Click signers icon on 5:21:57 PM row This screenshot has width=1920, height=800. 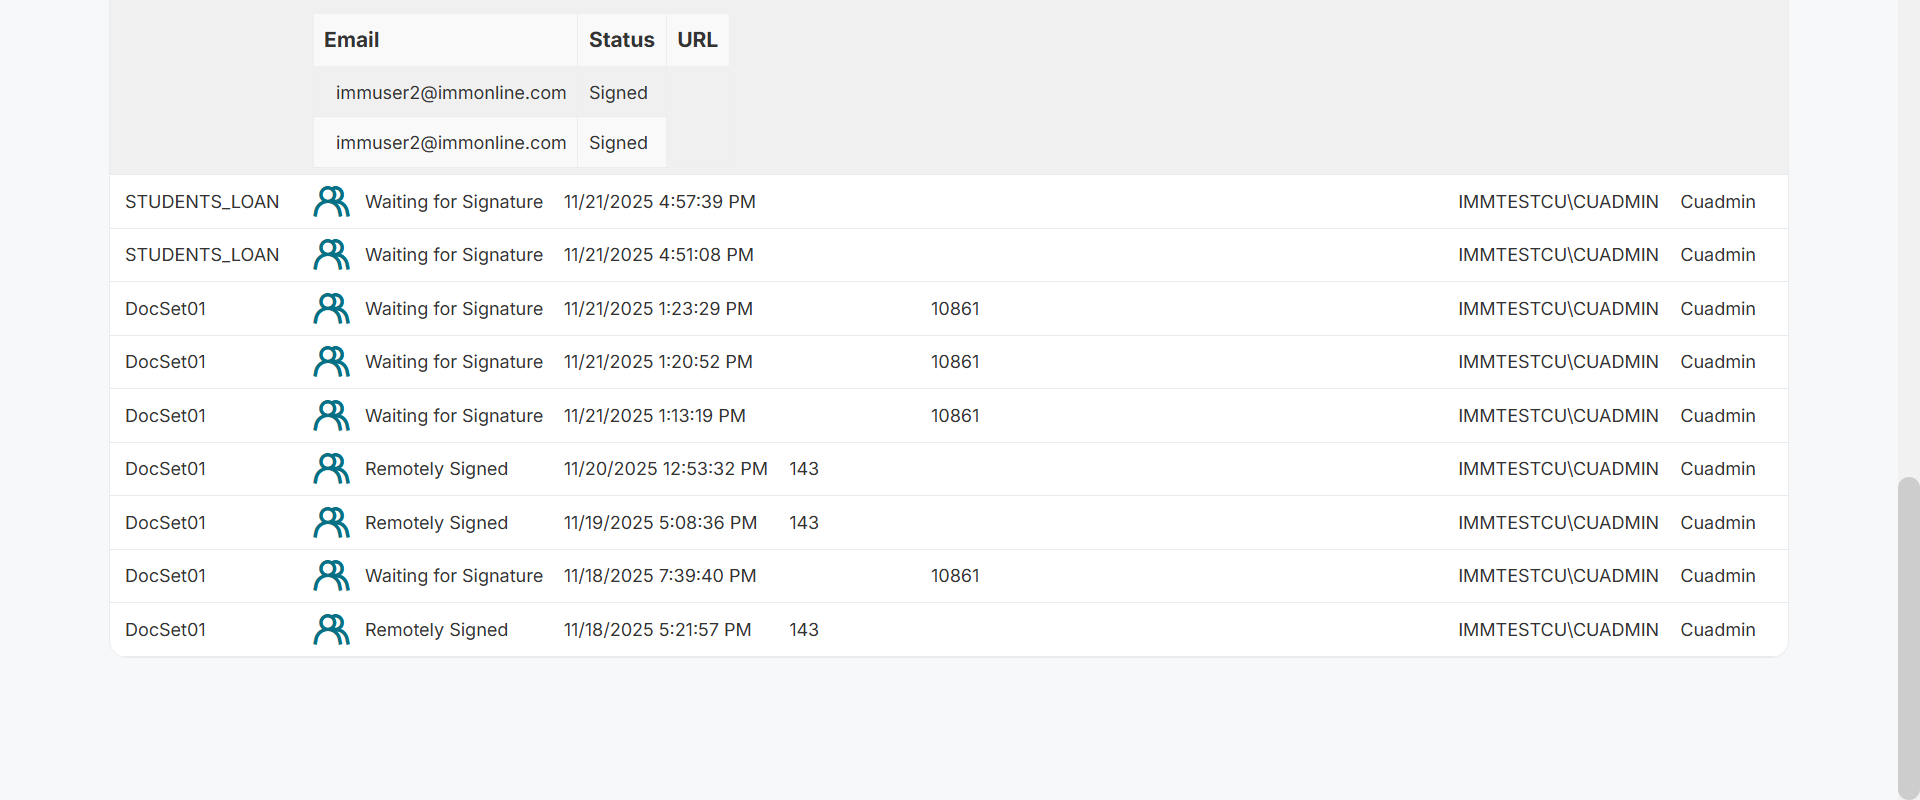point(331,630)
